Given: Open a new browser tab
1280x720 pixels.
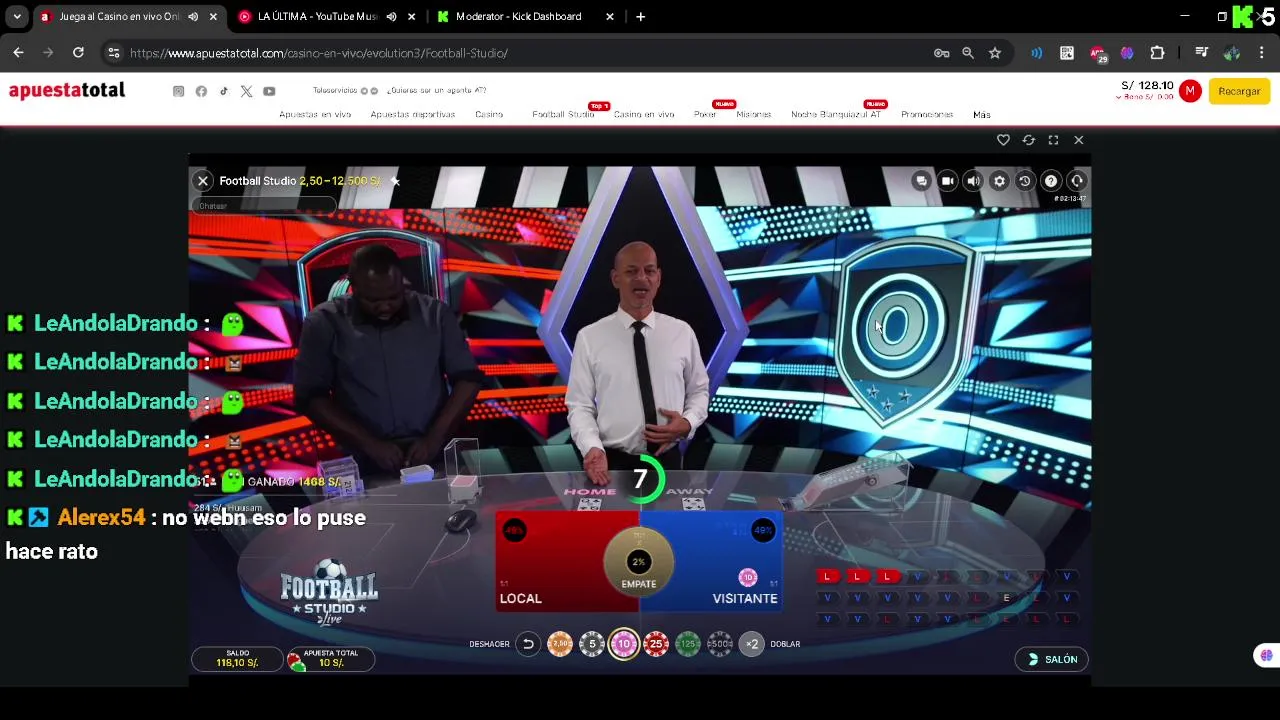Looking at the screenshot, I should [640, 17].
